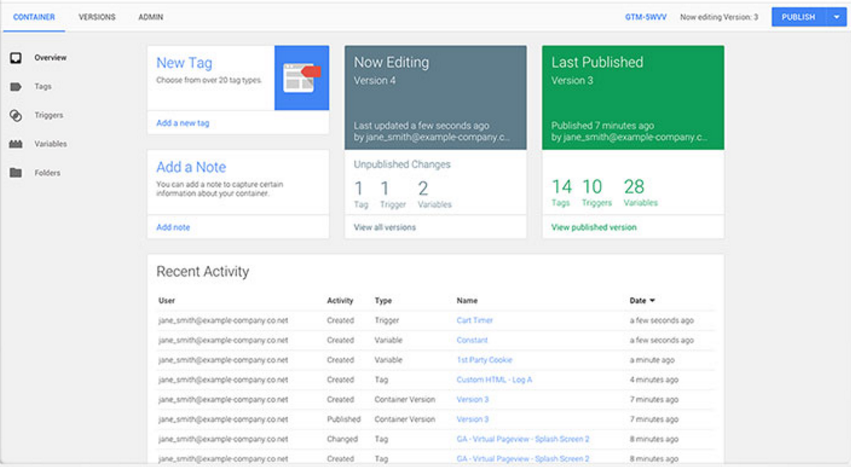Viewport: 851px width, 467px height.
Task: Click the Name column header
Action: [x=467, y=300]
